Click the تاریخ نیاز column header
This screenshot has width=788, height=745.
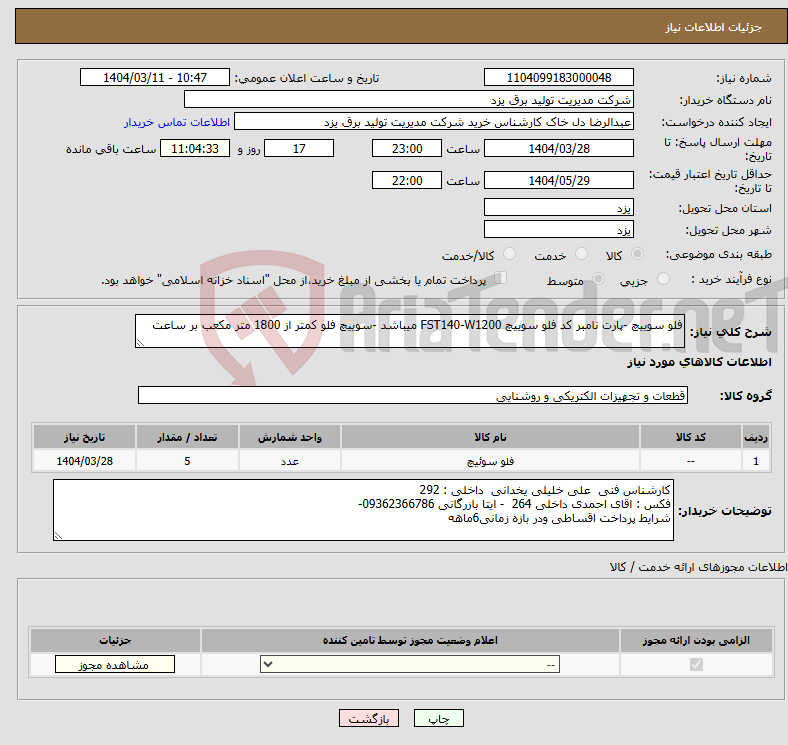84,437
